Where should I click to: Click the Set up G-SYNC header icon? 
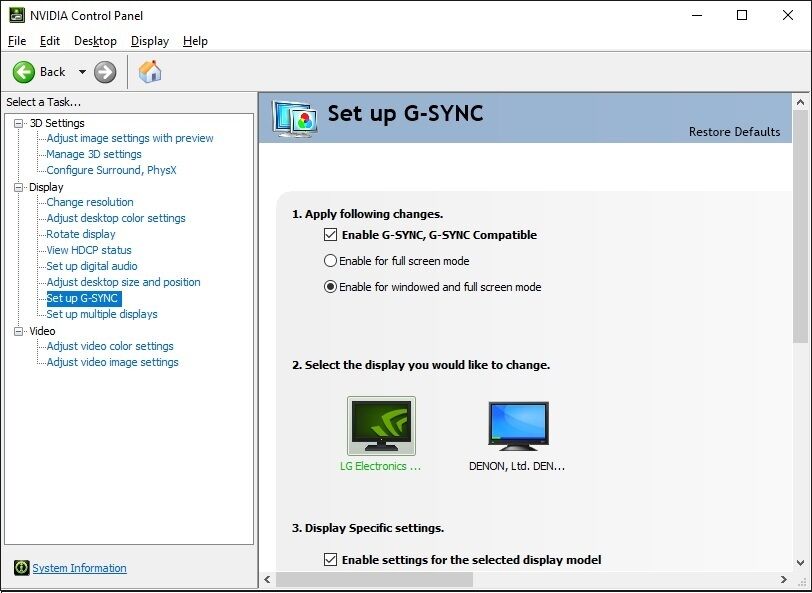coord(295,119)
